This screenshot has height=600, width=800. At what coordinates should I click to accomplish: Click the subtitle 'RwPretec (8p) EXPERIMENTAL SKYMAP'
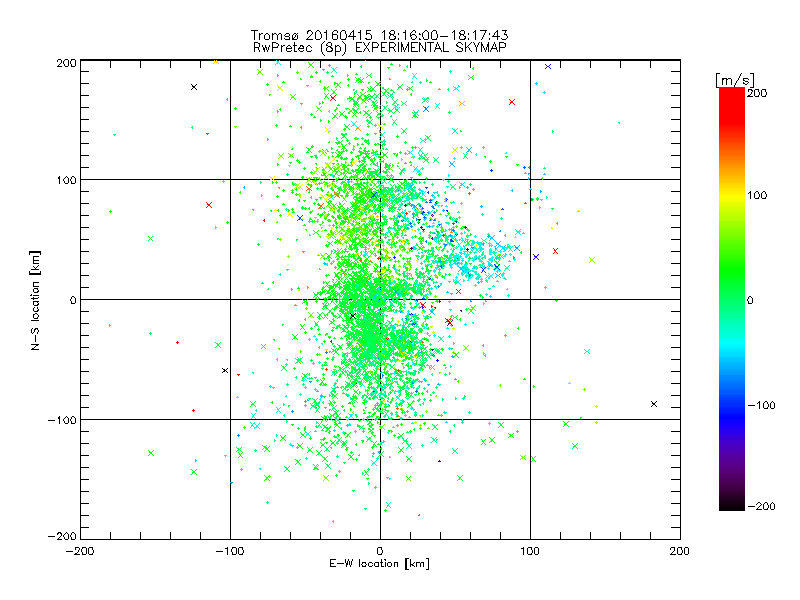(x=380, y=48)
